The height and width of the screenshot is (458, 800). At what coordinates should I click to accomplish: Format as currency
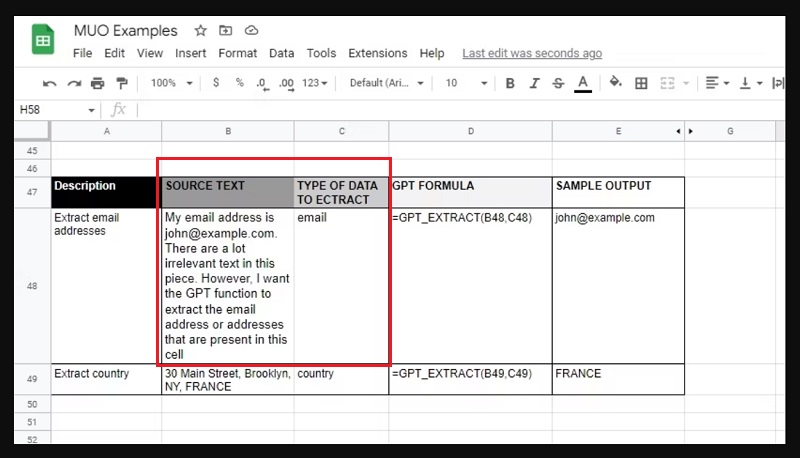216,83
